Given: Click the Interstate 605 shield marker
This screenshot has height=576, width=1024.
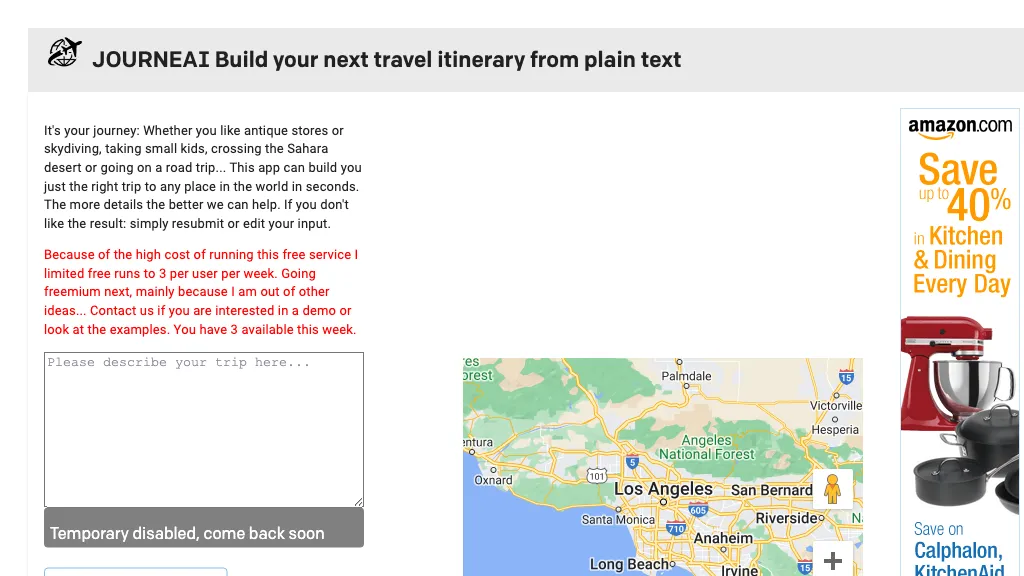Looking at the screenshot, I should [698, 510].
